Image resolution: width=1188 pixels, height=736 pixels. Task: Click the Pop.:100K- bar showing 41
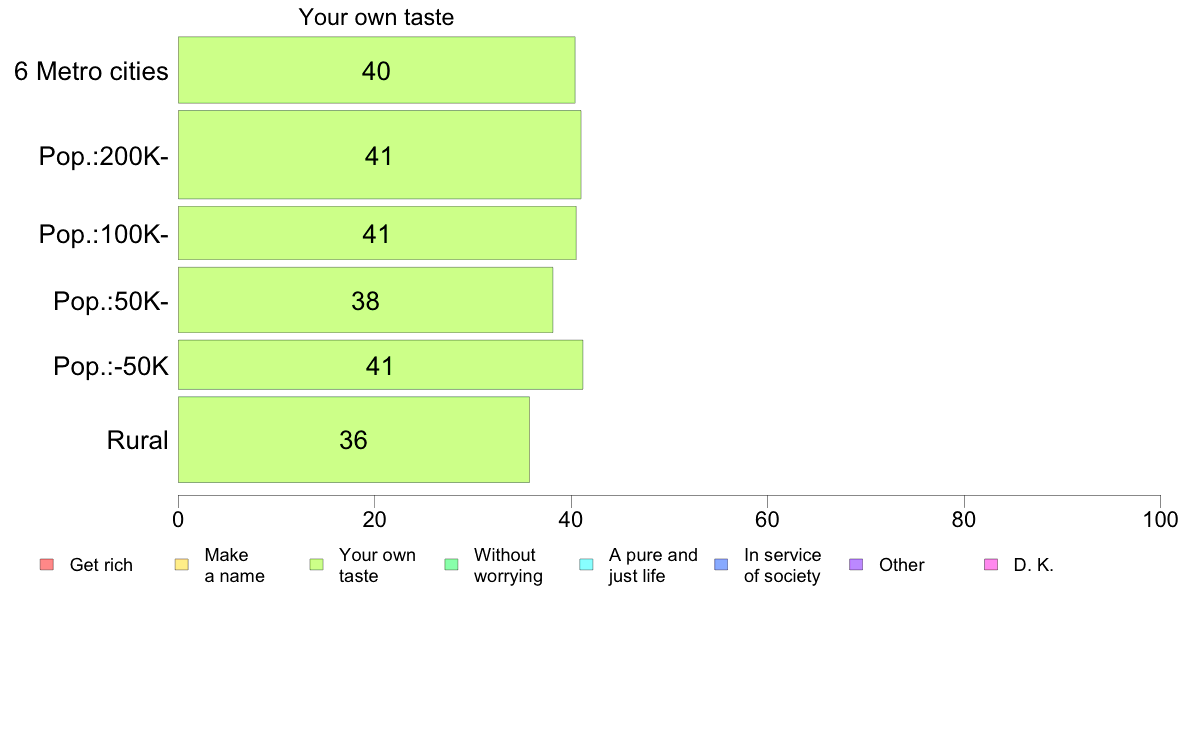[377, 233]
